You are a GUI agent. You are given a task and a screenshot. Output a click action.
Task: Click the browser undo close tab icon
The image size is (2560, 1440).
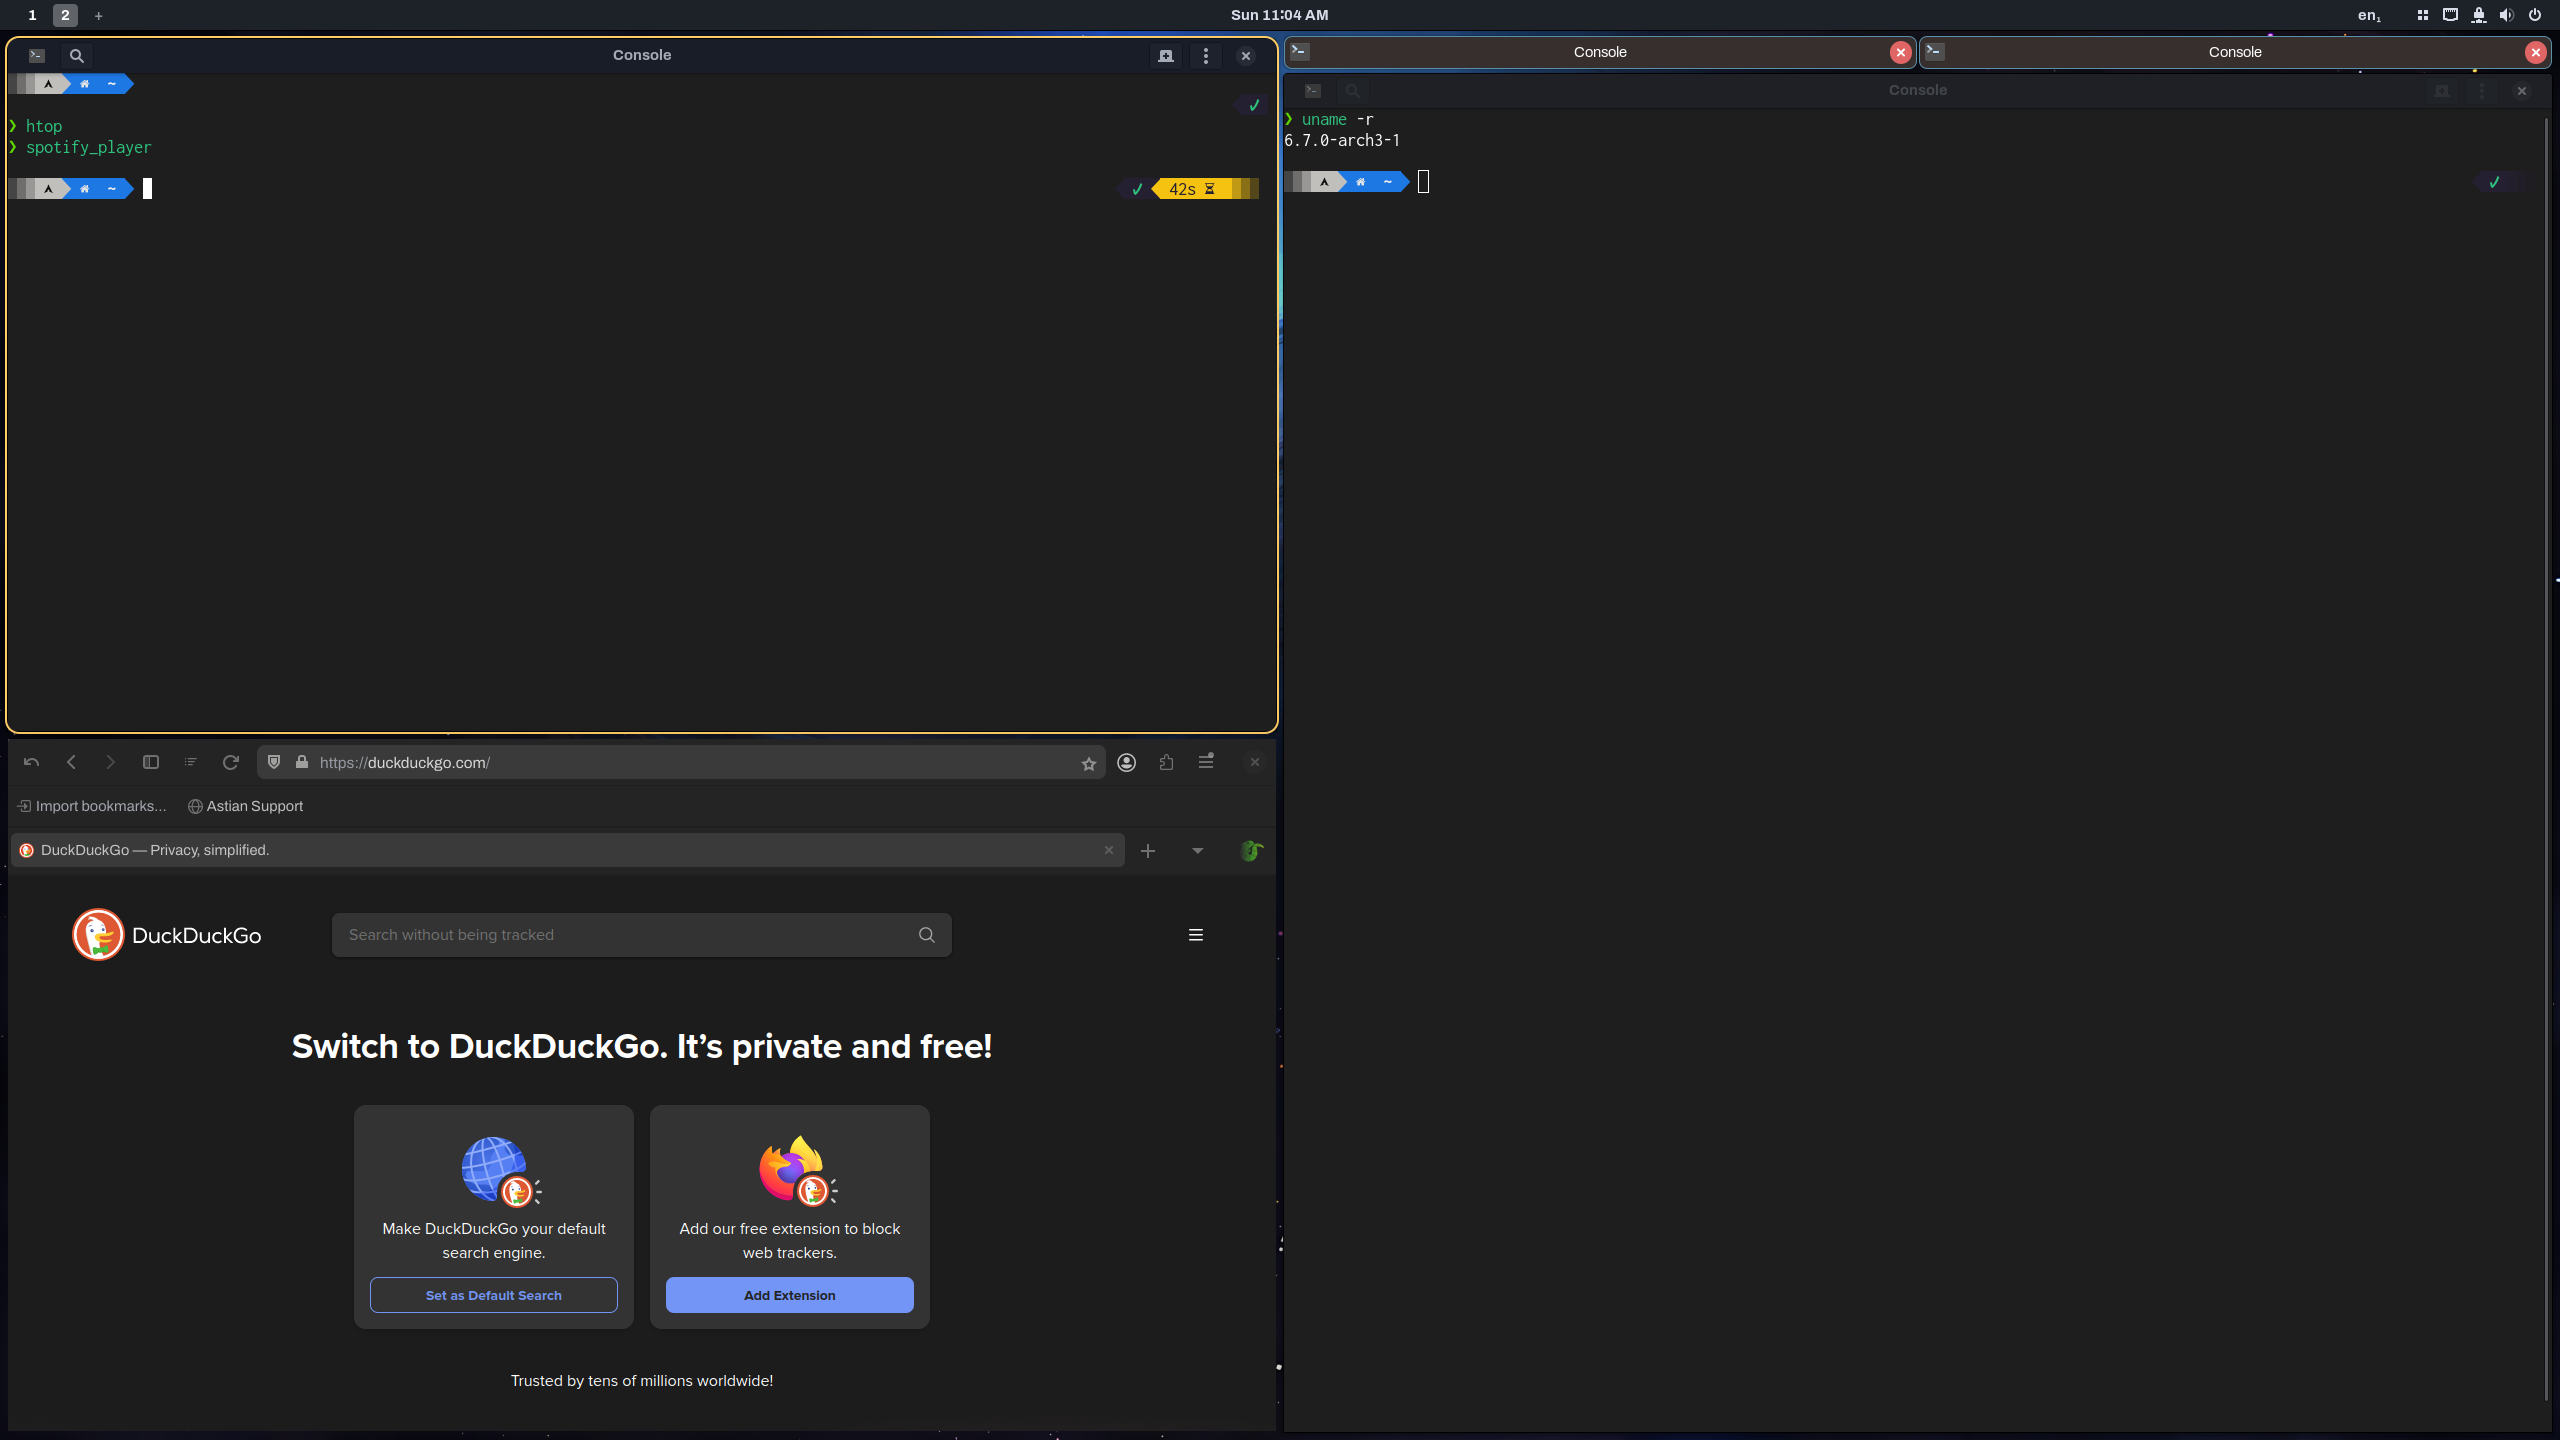point(31,762)
